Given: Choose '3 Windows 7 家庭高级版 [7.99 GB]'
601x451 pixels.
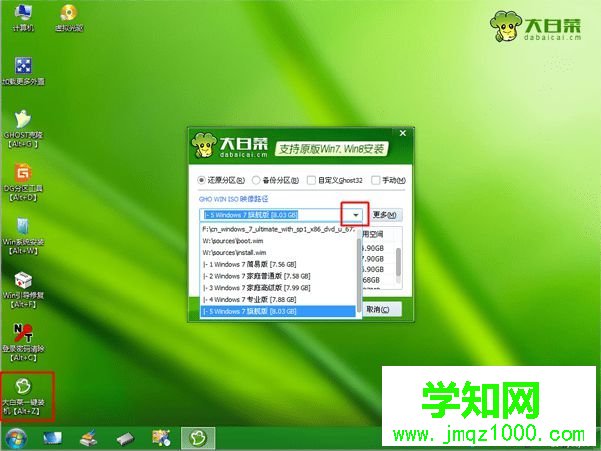Looking at the screenshot, I should (278, 288).
